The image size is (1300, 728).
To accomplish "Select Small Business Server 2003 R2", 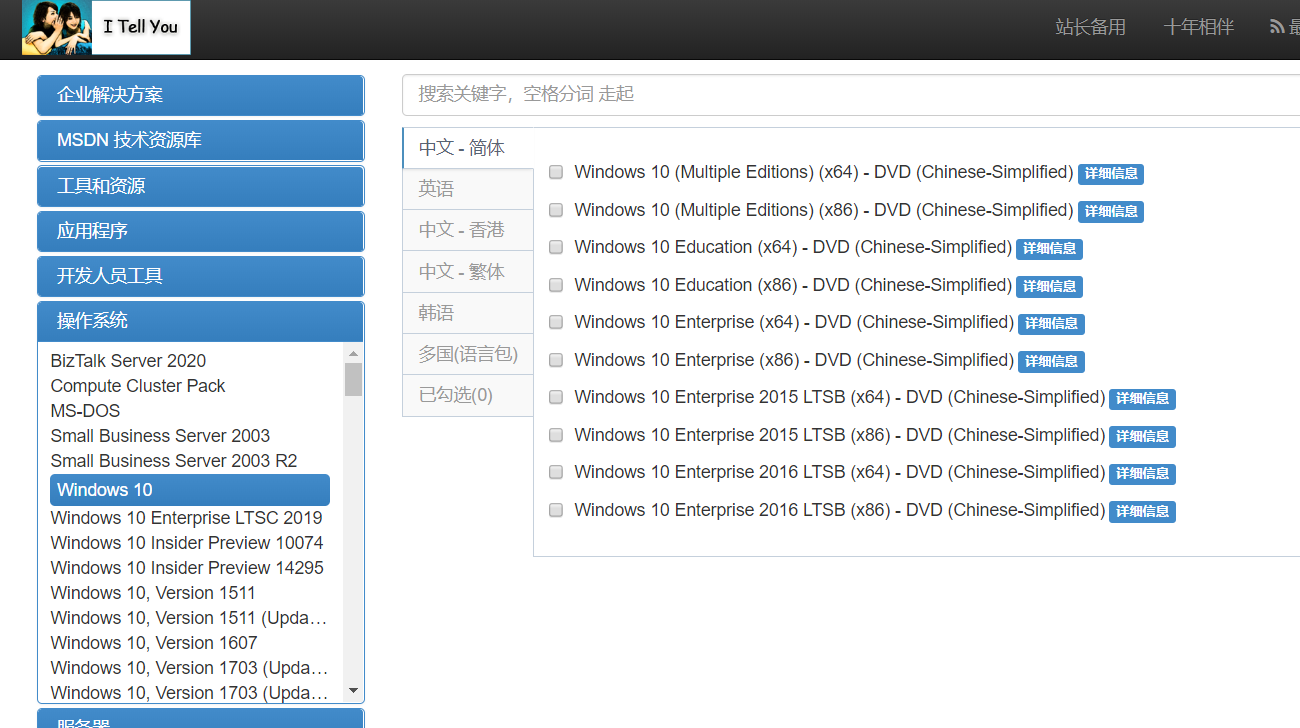I will pyautogui.click(x=174, y=461).
